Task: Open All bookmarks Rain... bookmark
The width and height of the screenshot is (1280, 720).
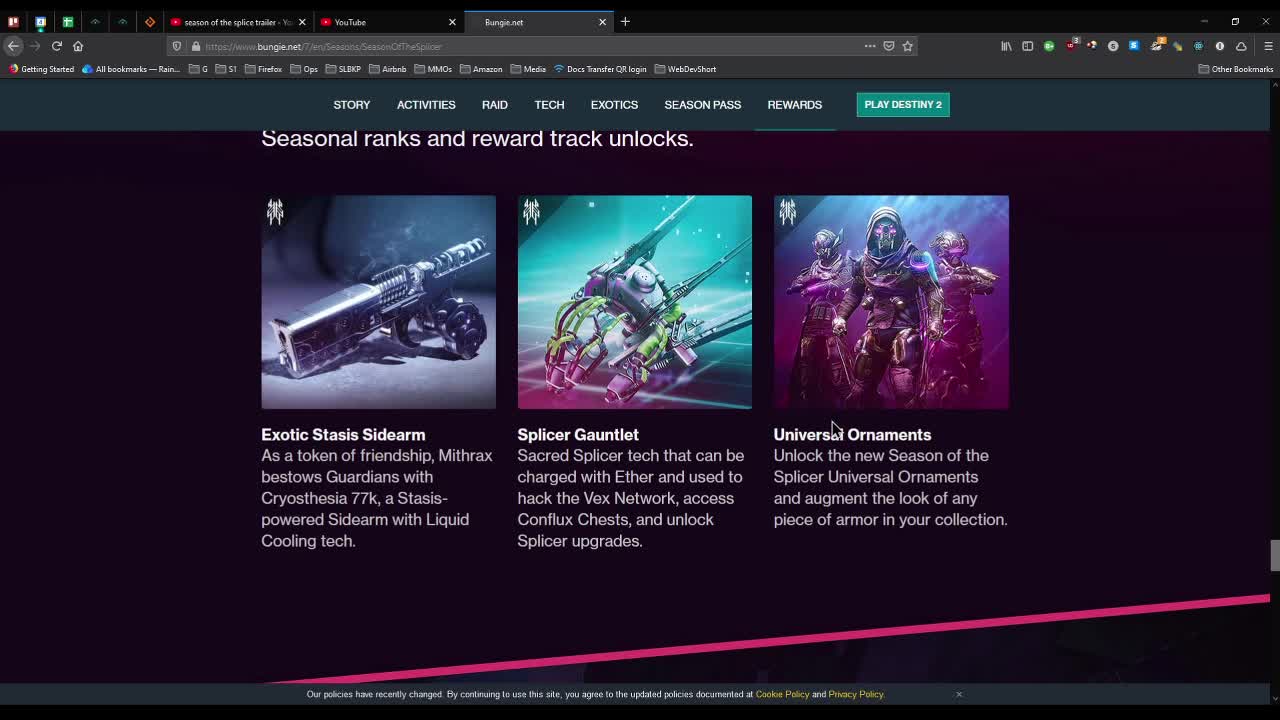Action: coord(131,69)
